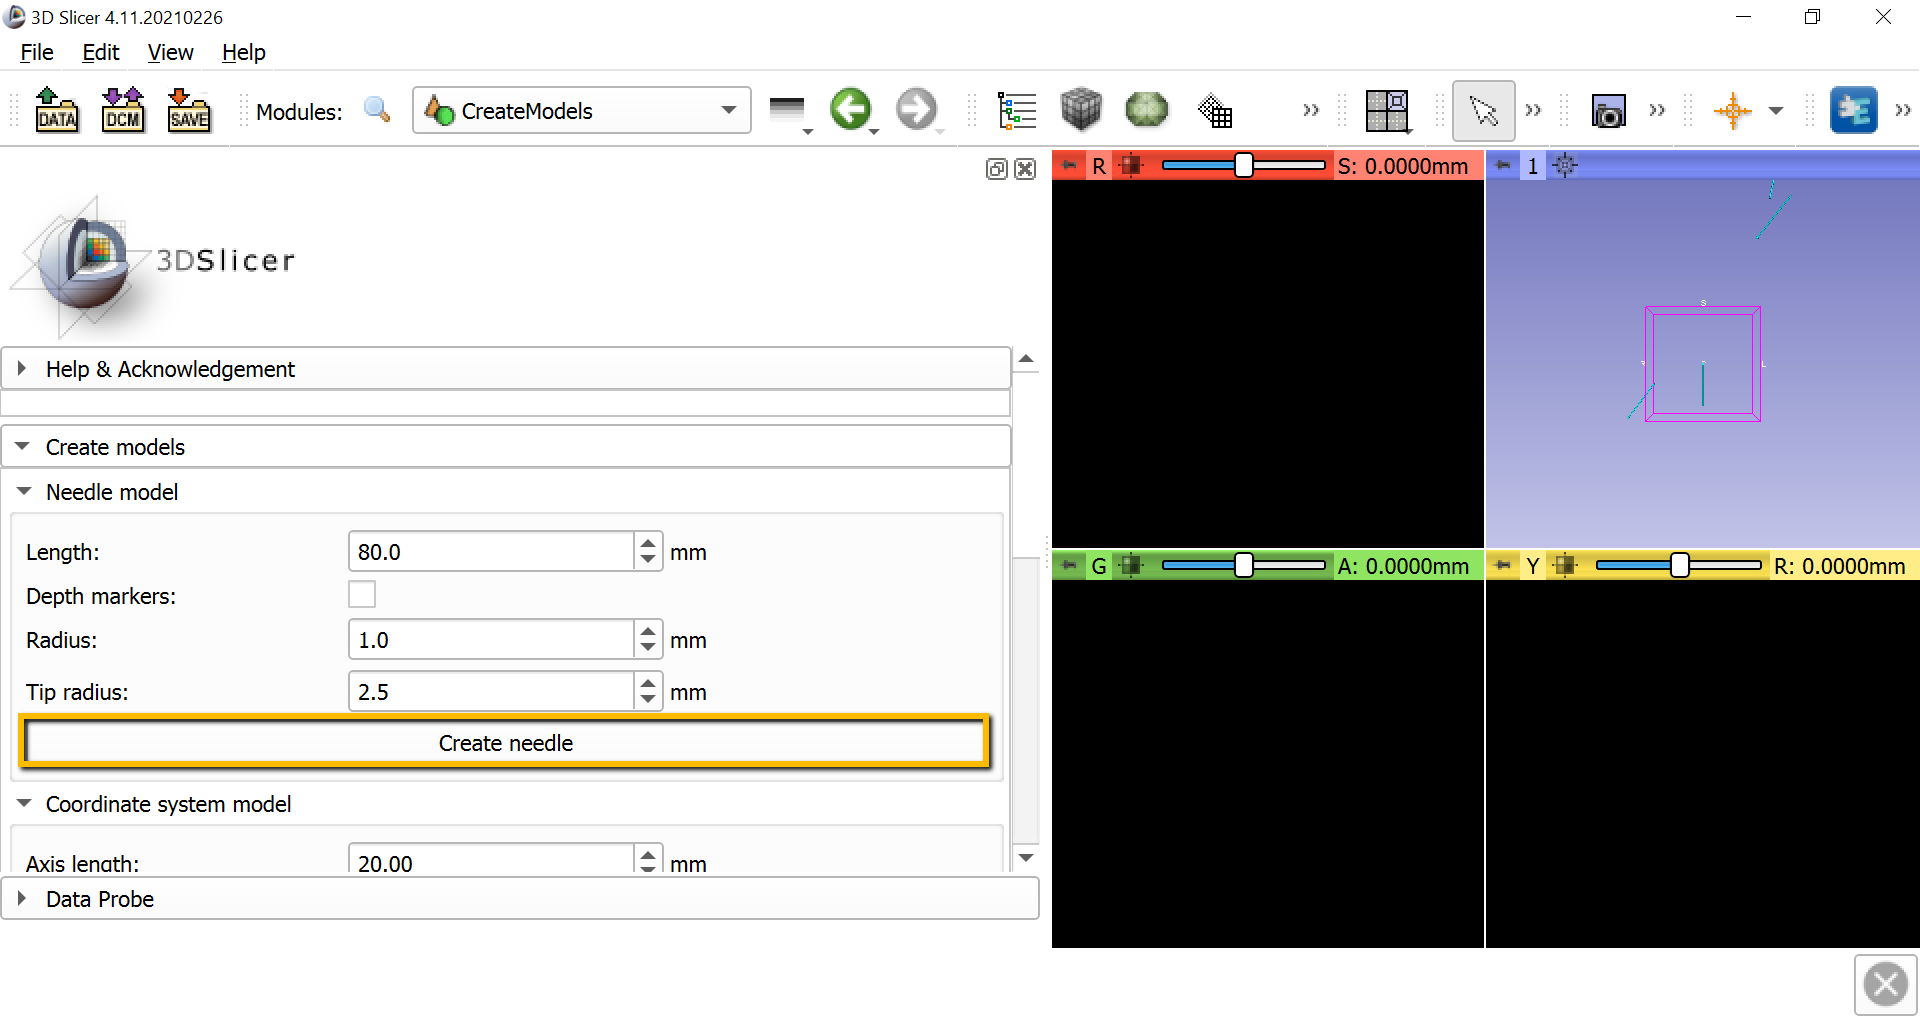Open the File menu
The image size is (1920, 1020).
(37, 52)
